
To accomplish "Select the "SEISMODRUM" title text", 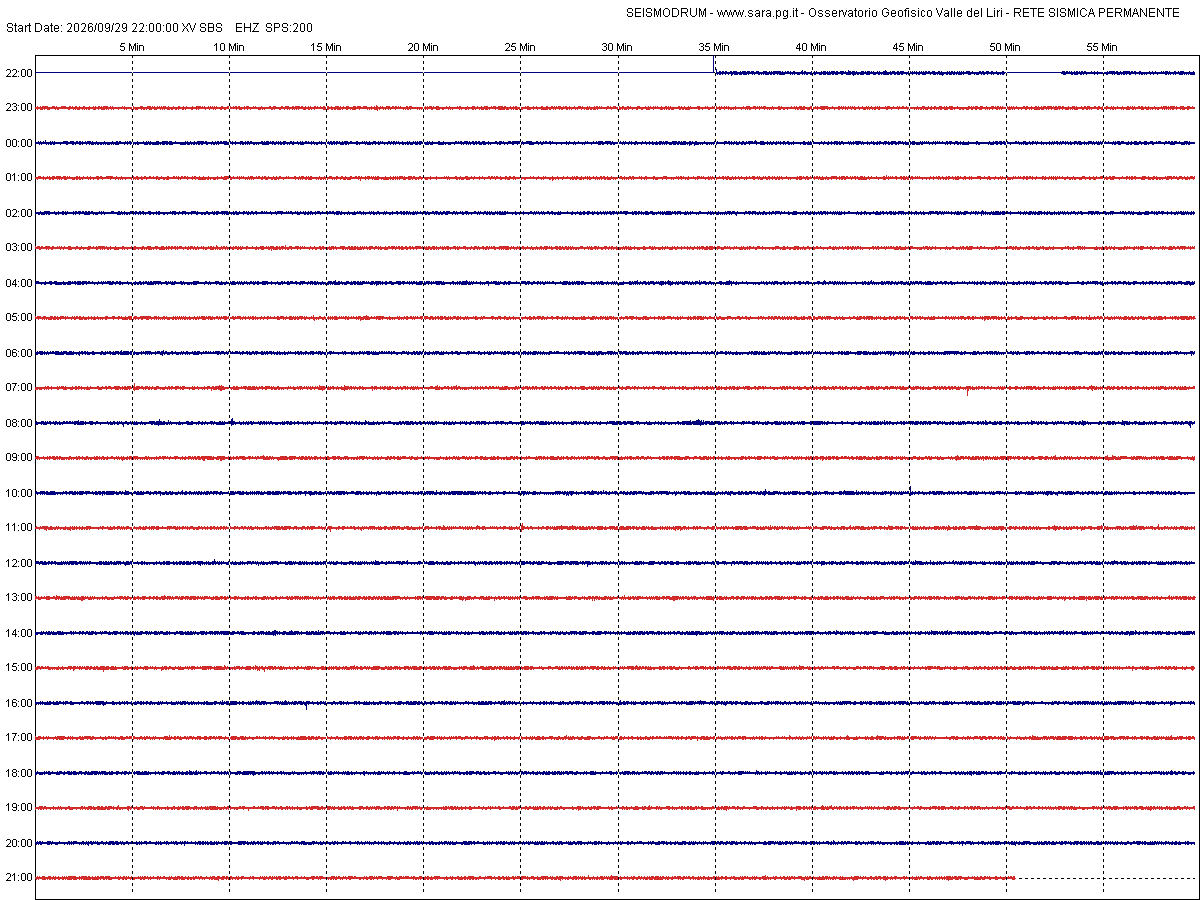I will point(666,12).
